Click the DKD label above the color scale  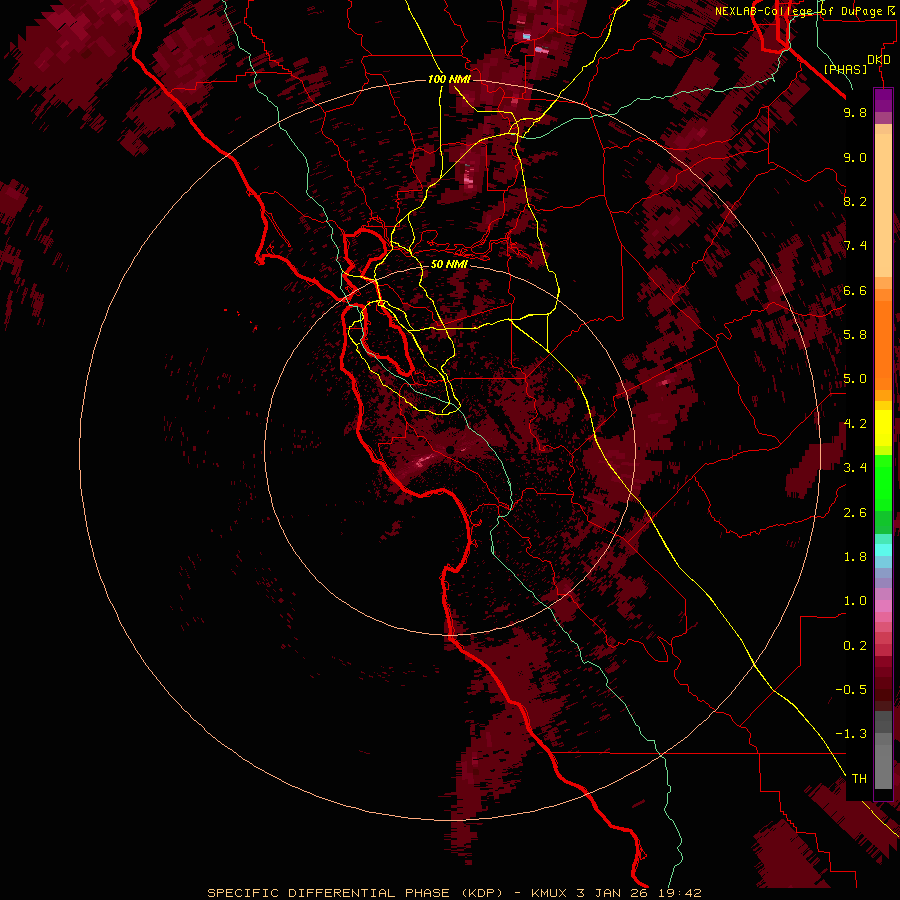tap(878, 60)
